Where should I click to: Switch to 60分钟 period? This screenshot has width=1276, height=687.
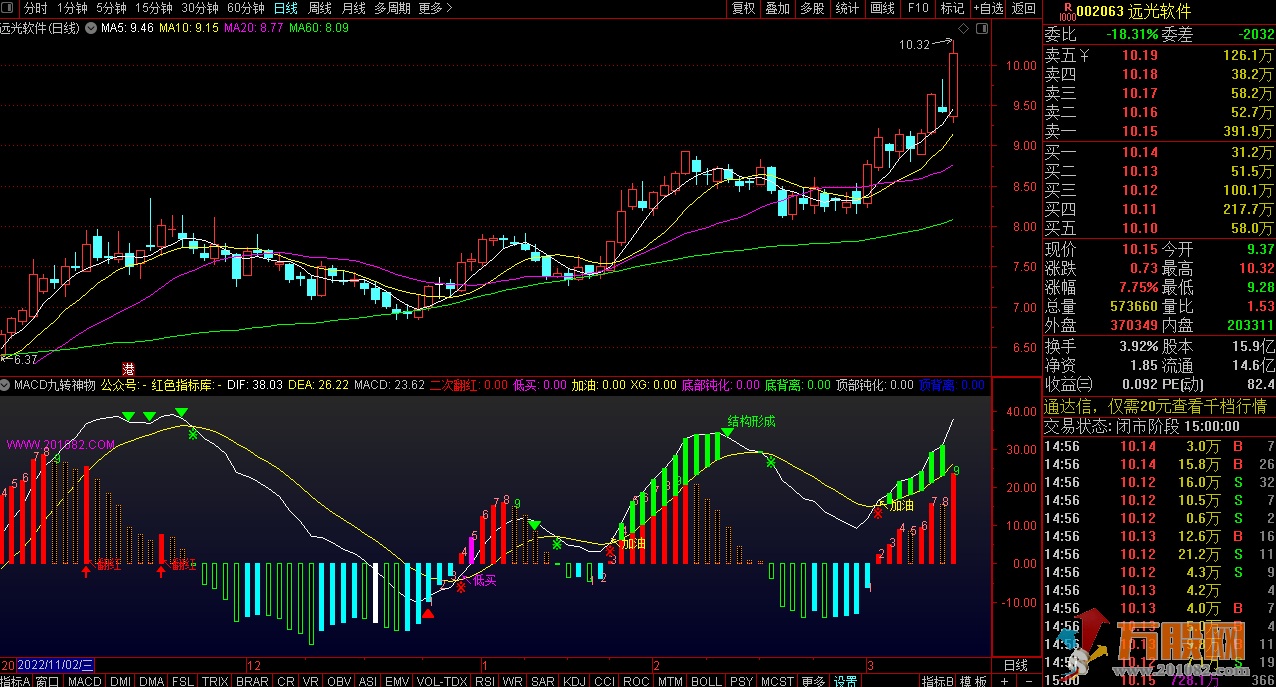pyautogui.click(x=246, y=8)
